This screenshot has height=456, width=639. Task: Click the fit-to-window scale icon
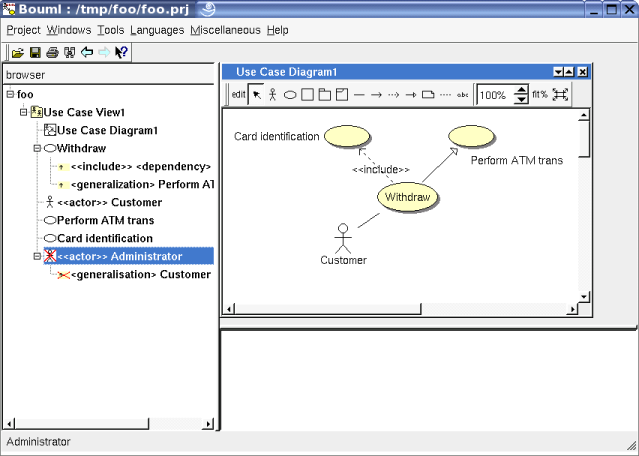click(x=560, y=95)
